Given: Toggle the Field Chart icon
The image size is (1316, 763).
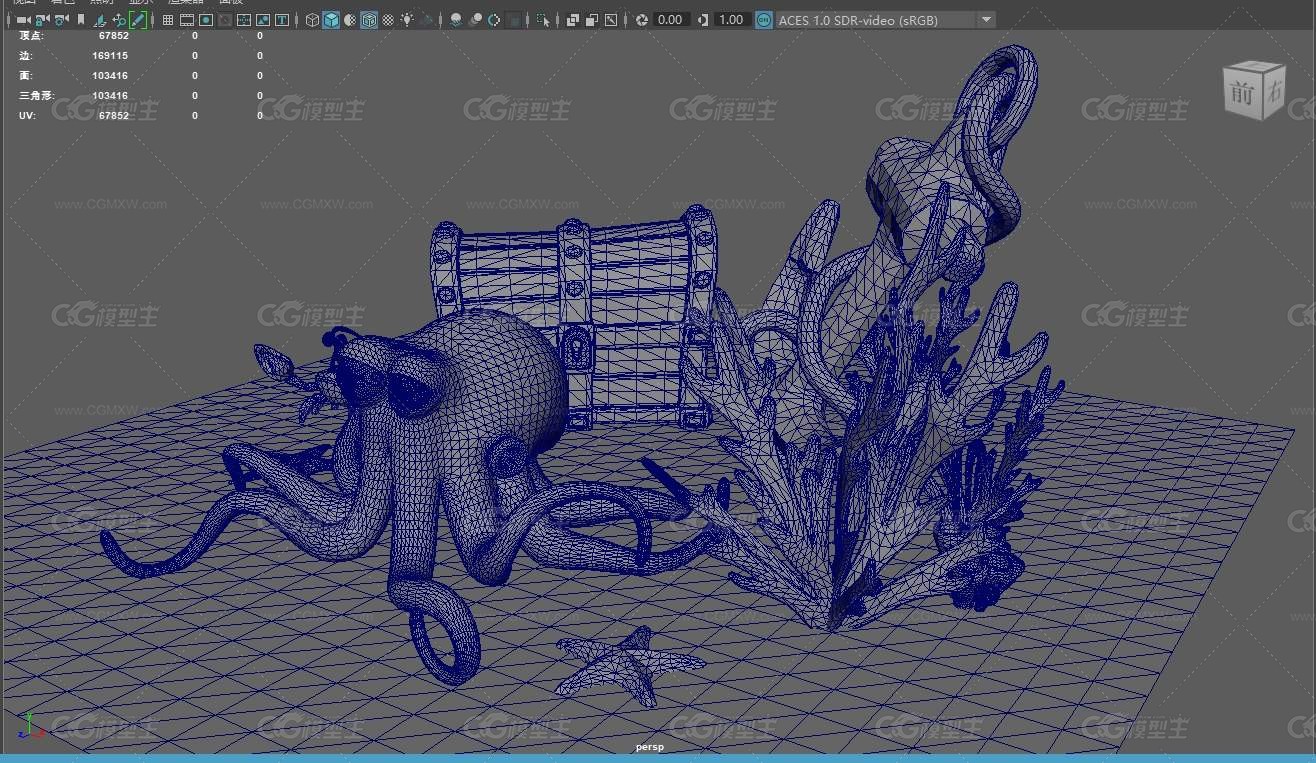Looking at the screenshot, I should point(244,20).
